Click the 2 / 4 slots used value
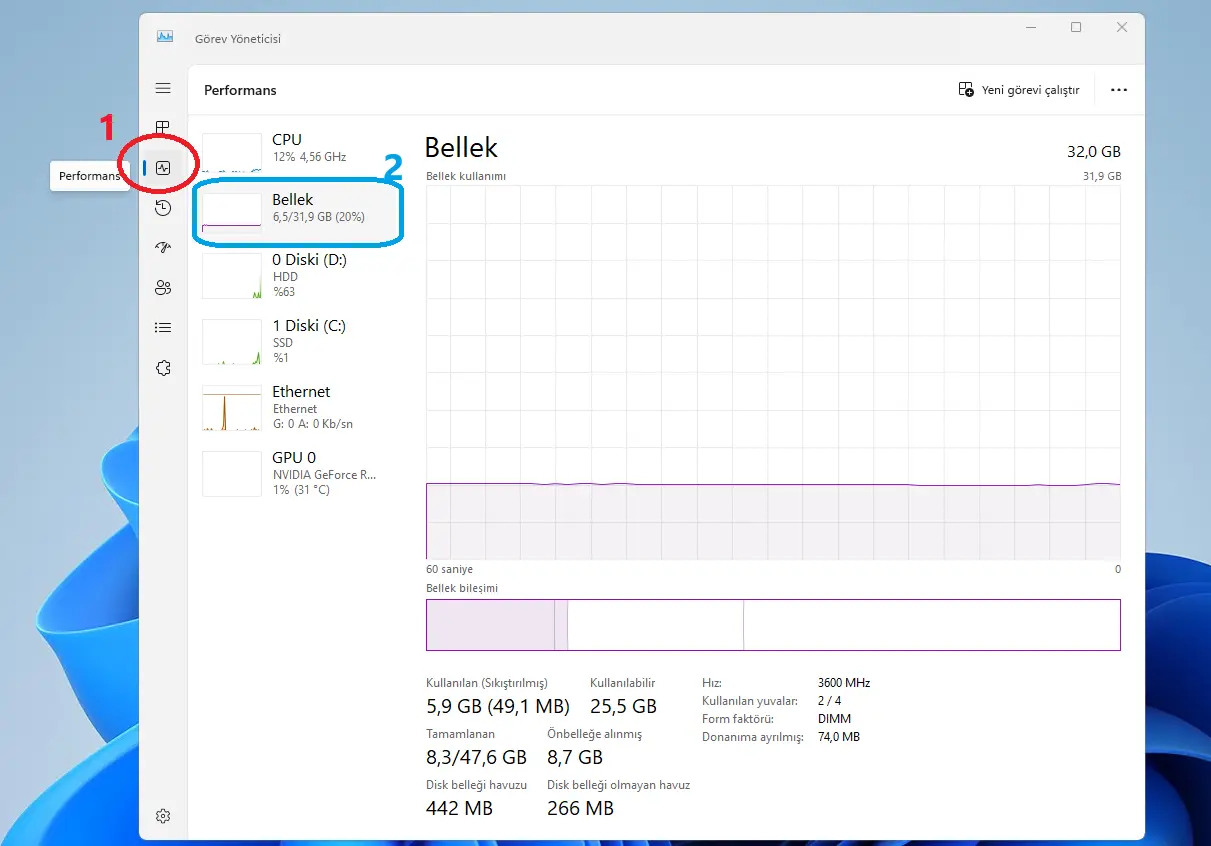Image resolution: width=1211 pixels, height=846 pixels. pos(829,701)
